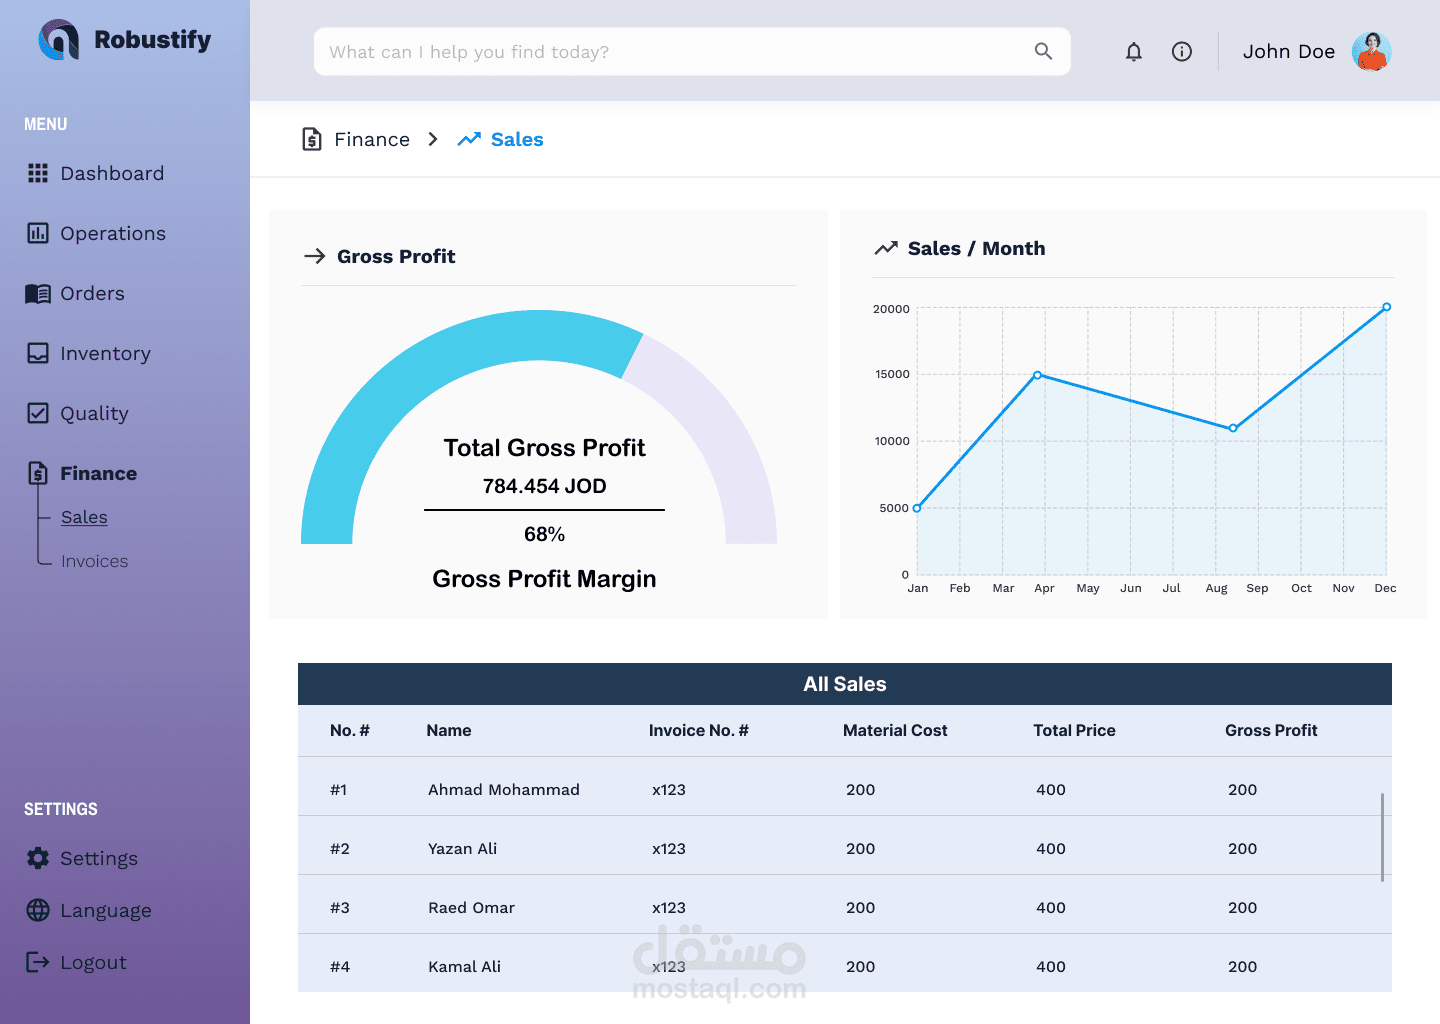Click the breadcrumb chevron separator
This screenshot has width=1440, height=1024.
click(433, 139)
